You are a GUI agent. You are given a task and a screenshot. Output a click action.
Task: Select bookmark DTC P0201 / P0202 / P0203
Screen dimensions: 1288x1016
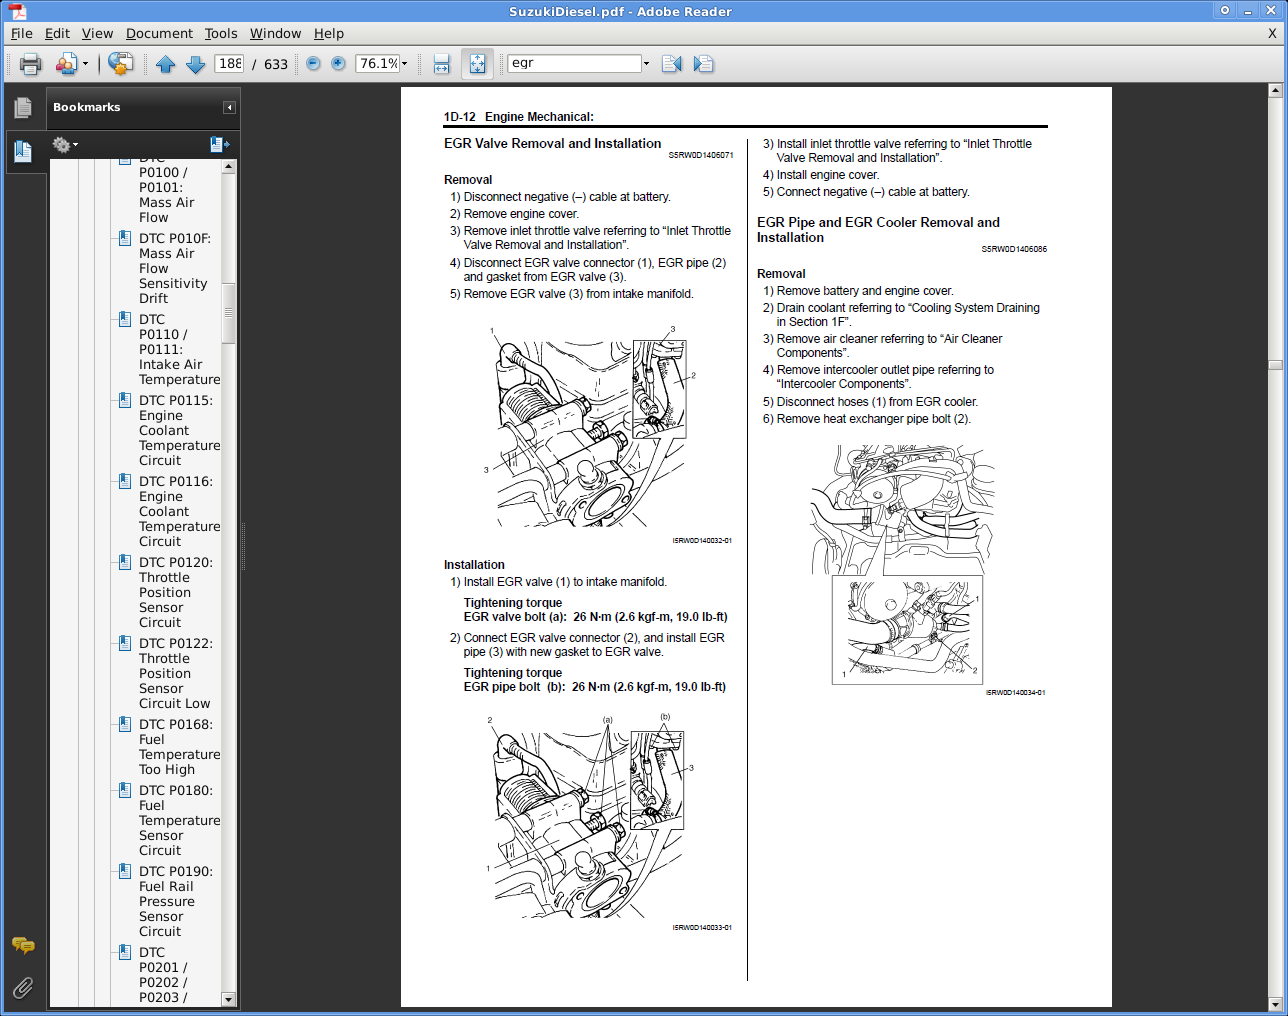163,975
